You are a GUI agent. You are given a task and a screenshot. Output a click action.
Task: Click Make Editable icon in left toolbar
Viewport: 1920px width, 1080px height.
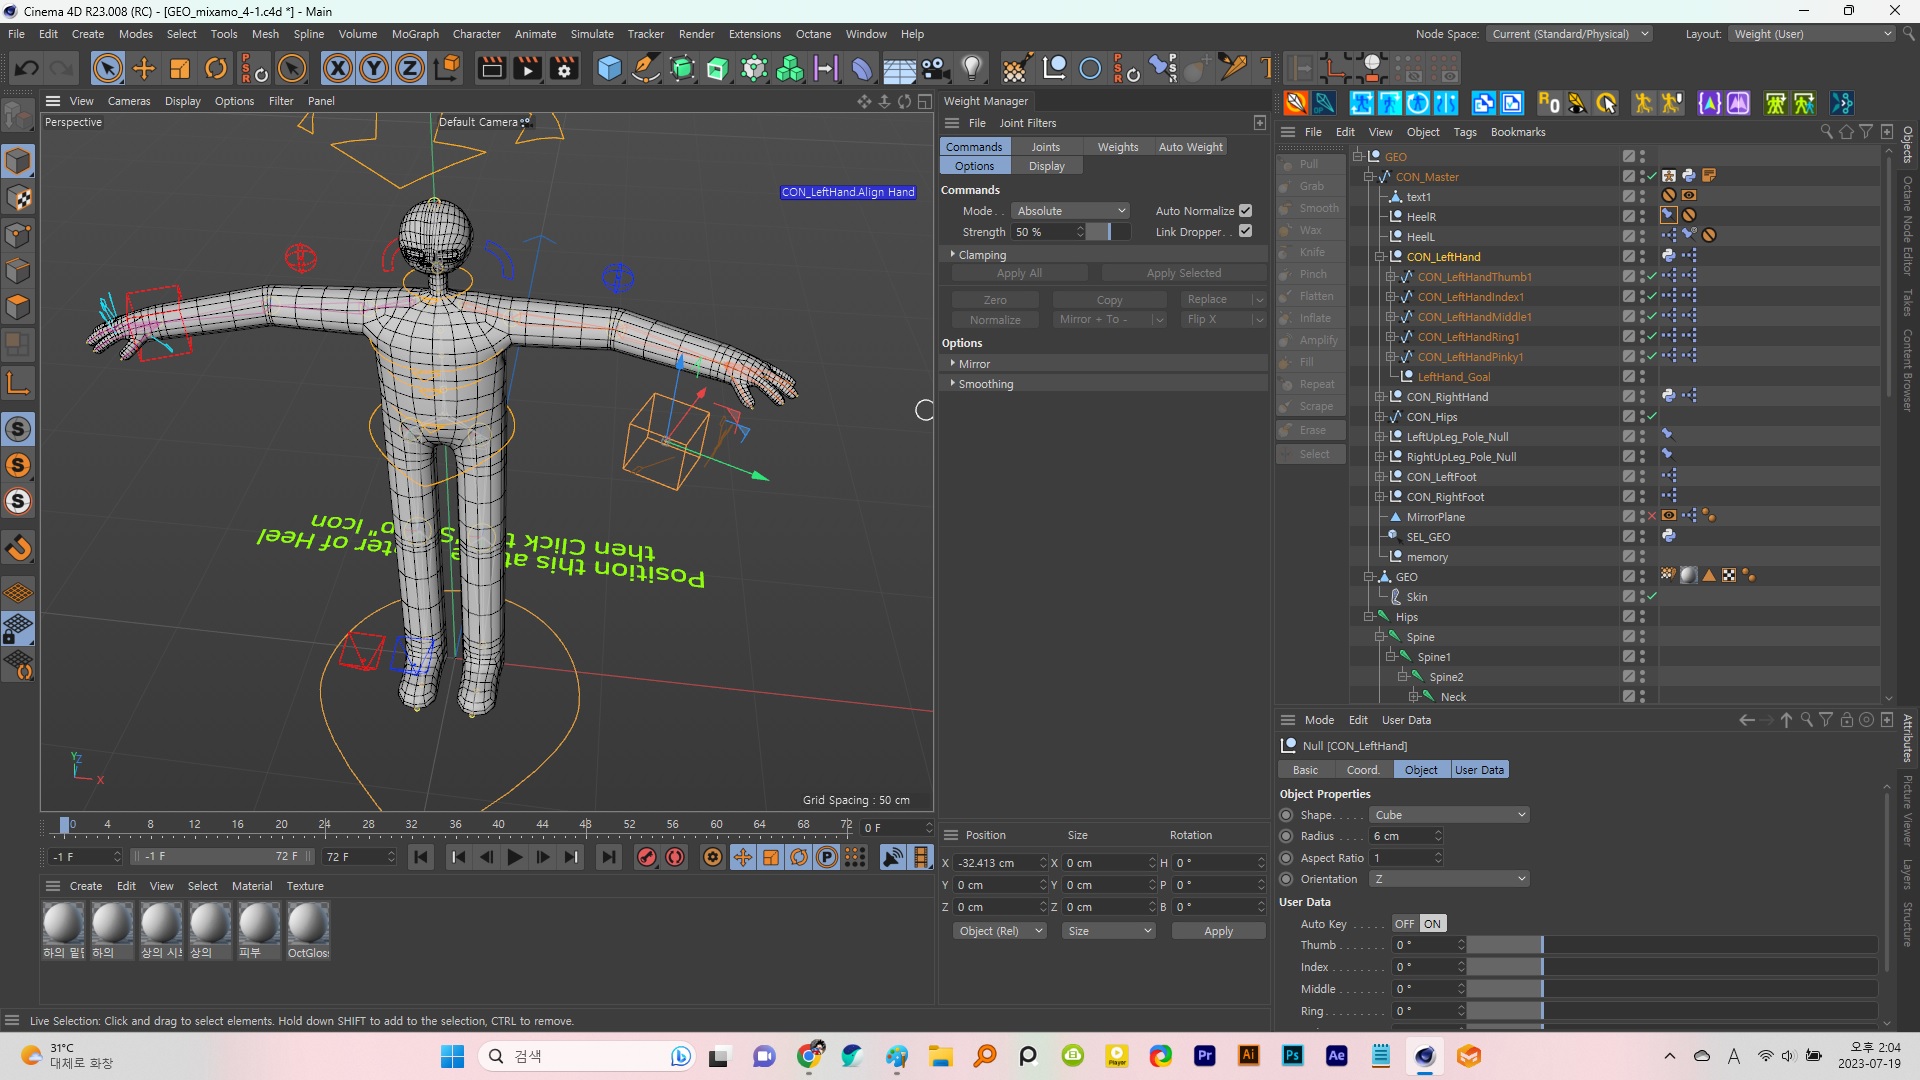(x=18, y=116)
